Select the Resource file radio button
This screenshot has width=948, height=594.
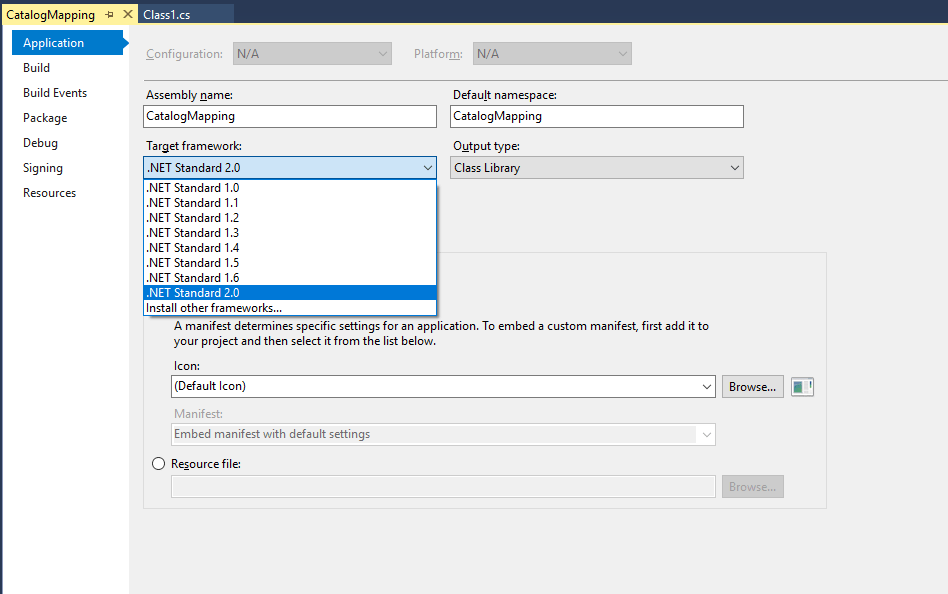158,463
